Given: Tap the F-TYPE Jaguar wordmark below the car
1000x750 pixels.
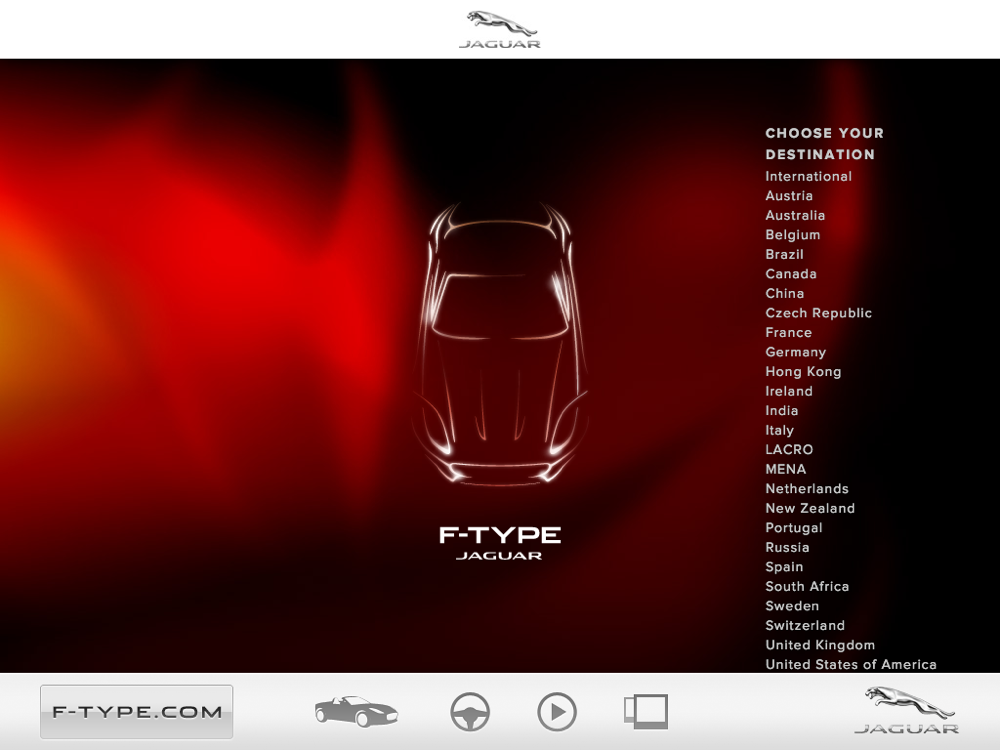Looking at the screenshot, I should (500, 543).
